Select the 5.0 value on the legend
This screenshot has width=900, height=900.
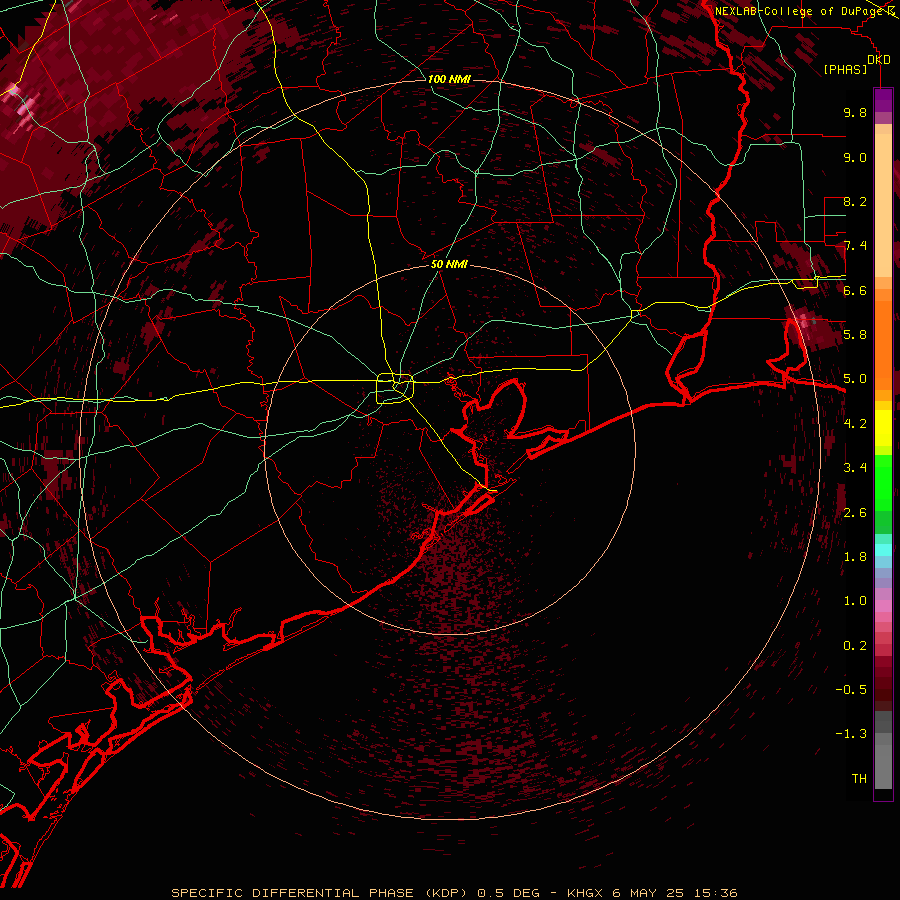pyautogui.click(x=855, y=379)
